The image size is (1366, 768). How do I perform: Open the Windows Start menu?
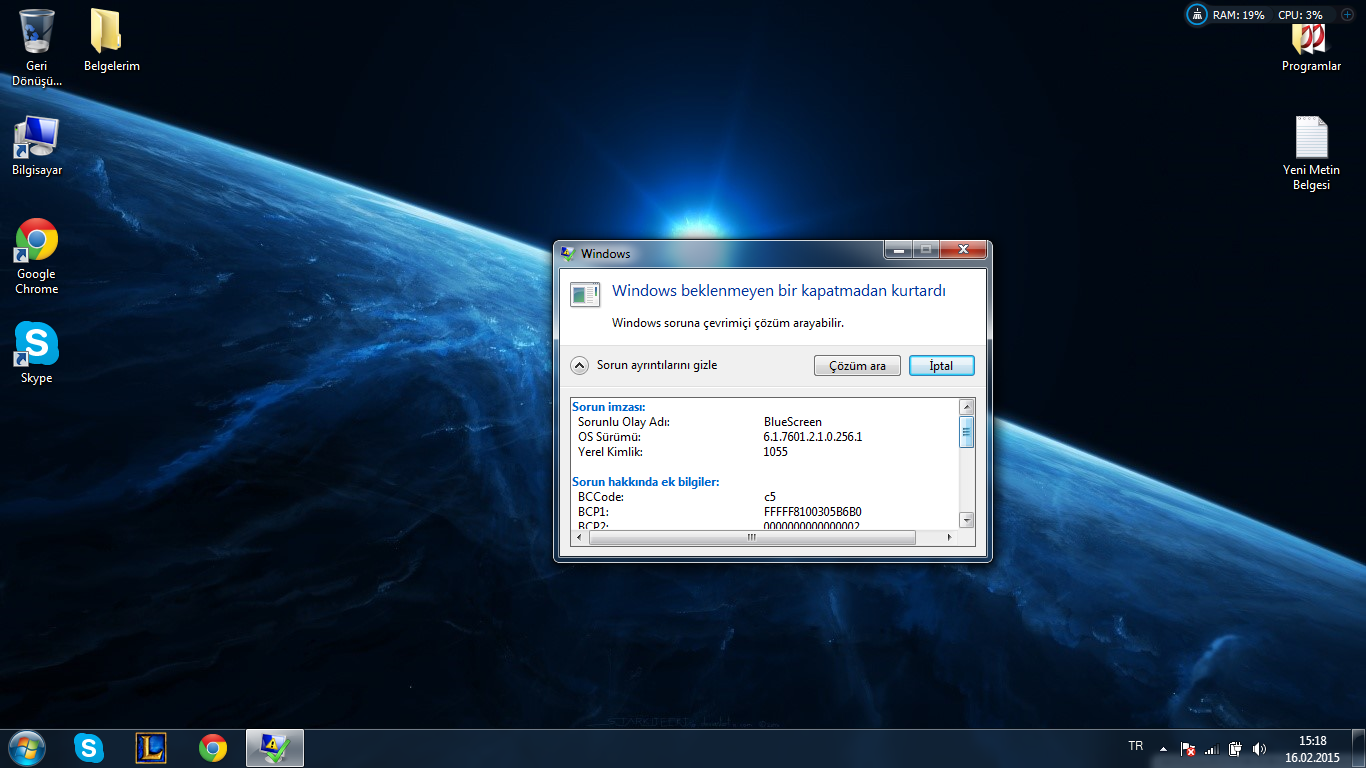(27, 748)
